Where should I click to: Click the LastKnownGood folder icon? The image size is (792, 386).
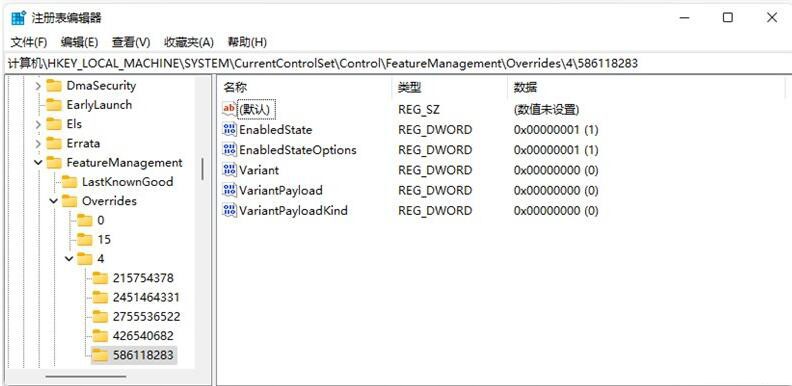(x=69, y=182)
